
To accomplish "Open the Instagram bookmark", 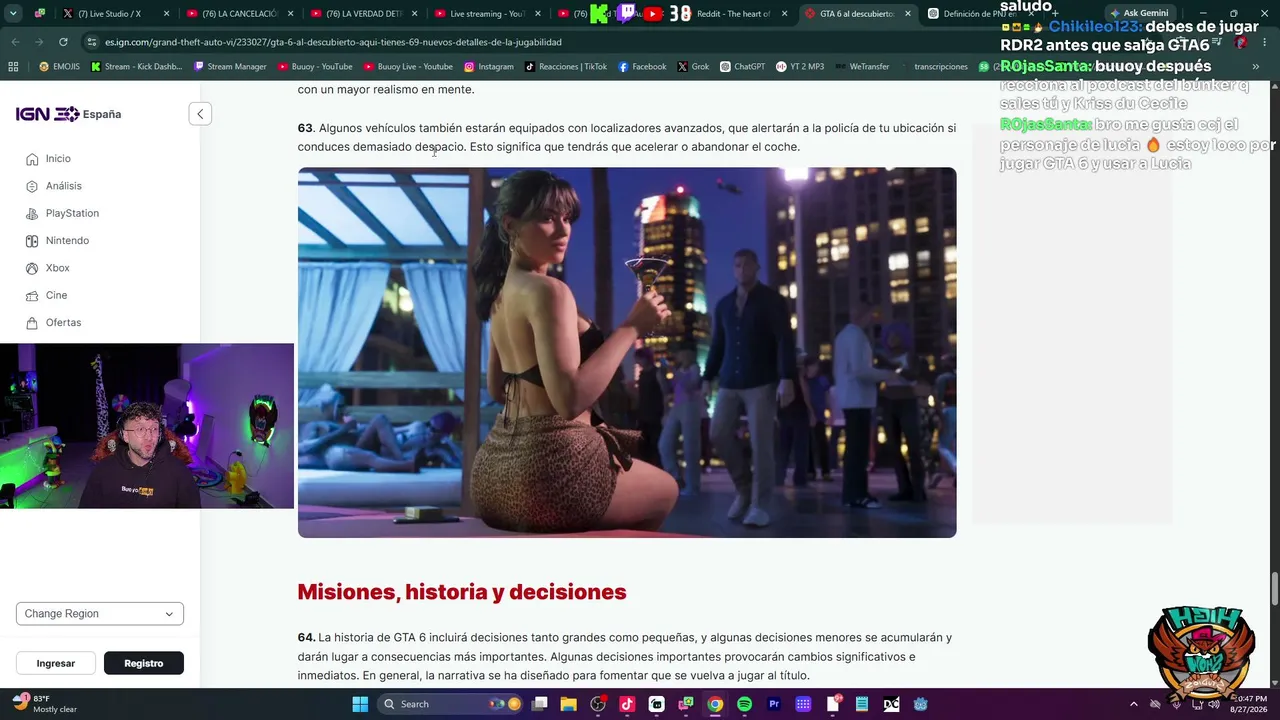I will (489, 67).
